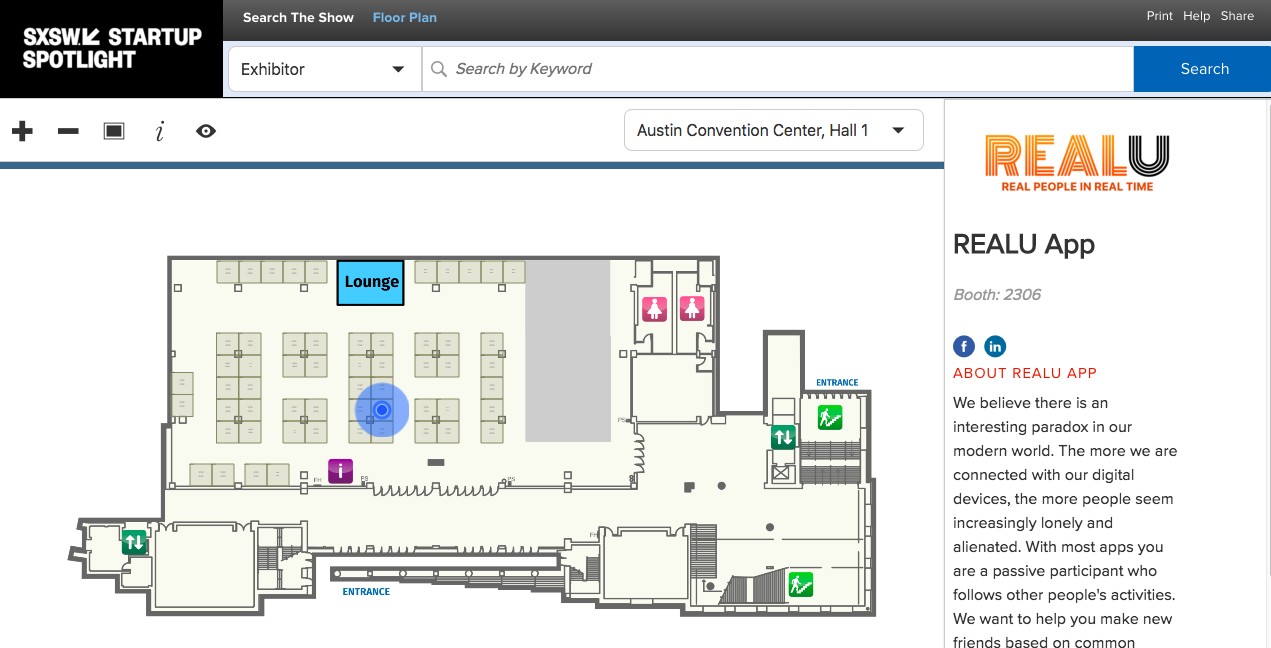Click the elevator icon near top-right entrance
The image size is (1271, 648).
pyautogui.click(x=783, y=437)
